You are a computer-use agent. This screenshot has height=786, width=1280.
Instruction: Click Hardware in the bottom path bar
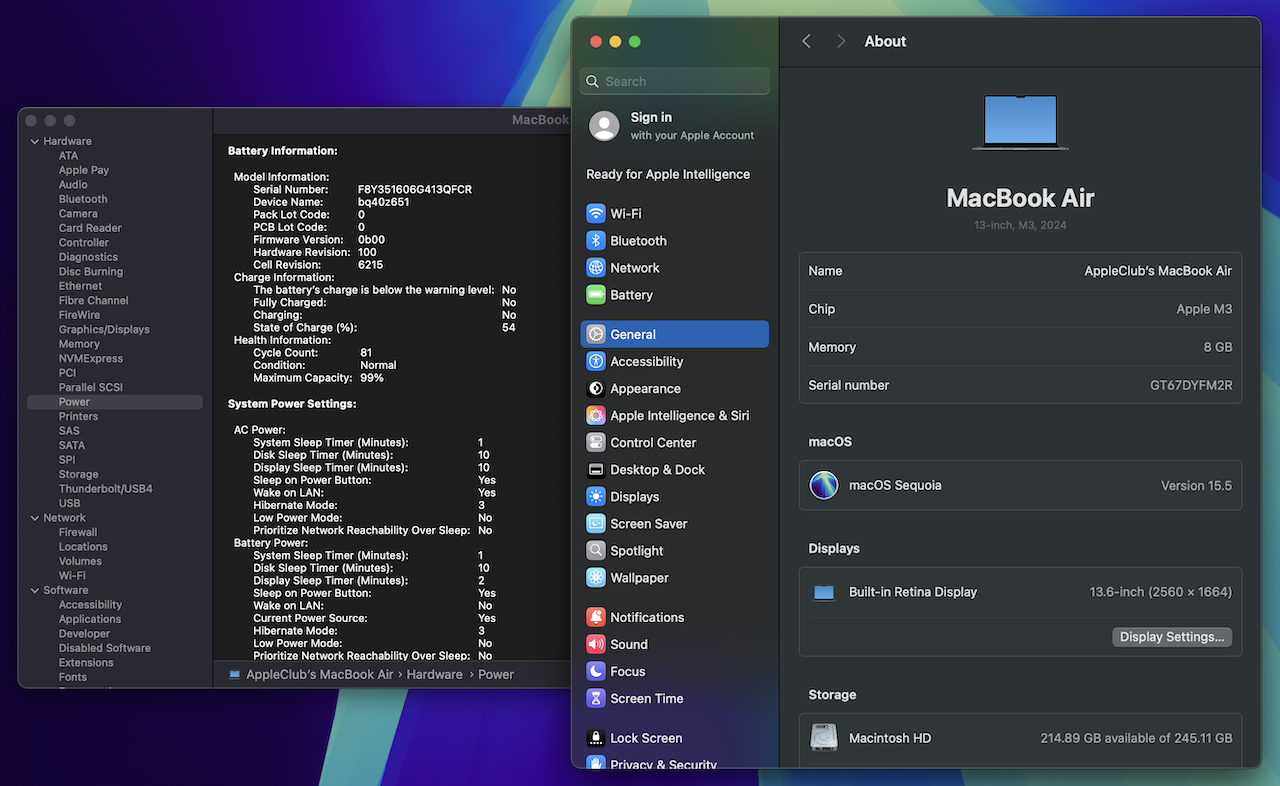(x=434, y=675)
